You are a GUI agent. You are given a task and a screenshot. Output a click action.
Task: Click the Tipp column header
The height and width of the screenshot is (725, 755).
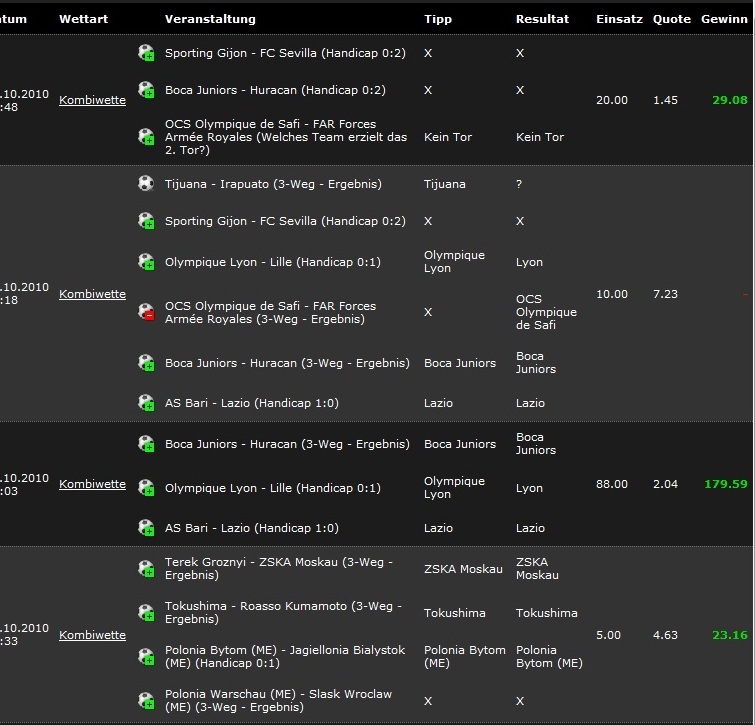438,20
